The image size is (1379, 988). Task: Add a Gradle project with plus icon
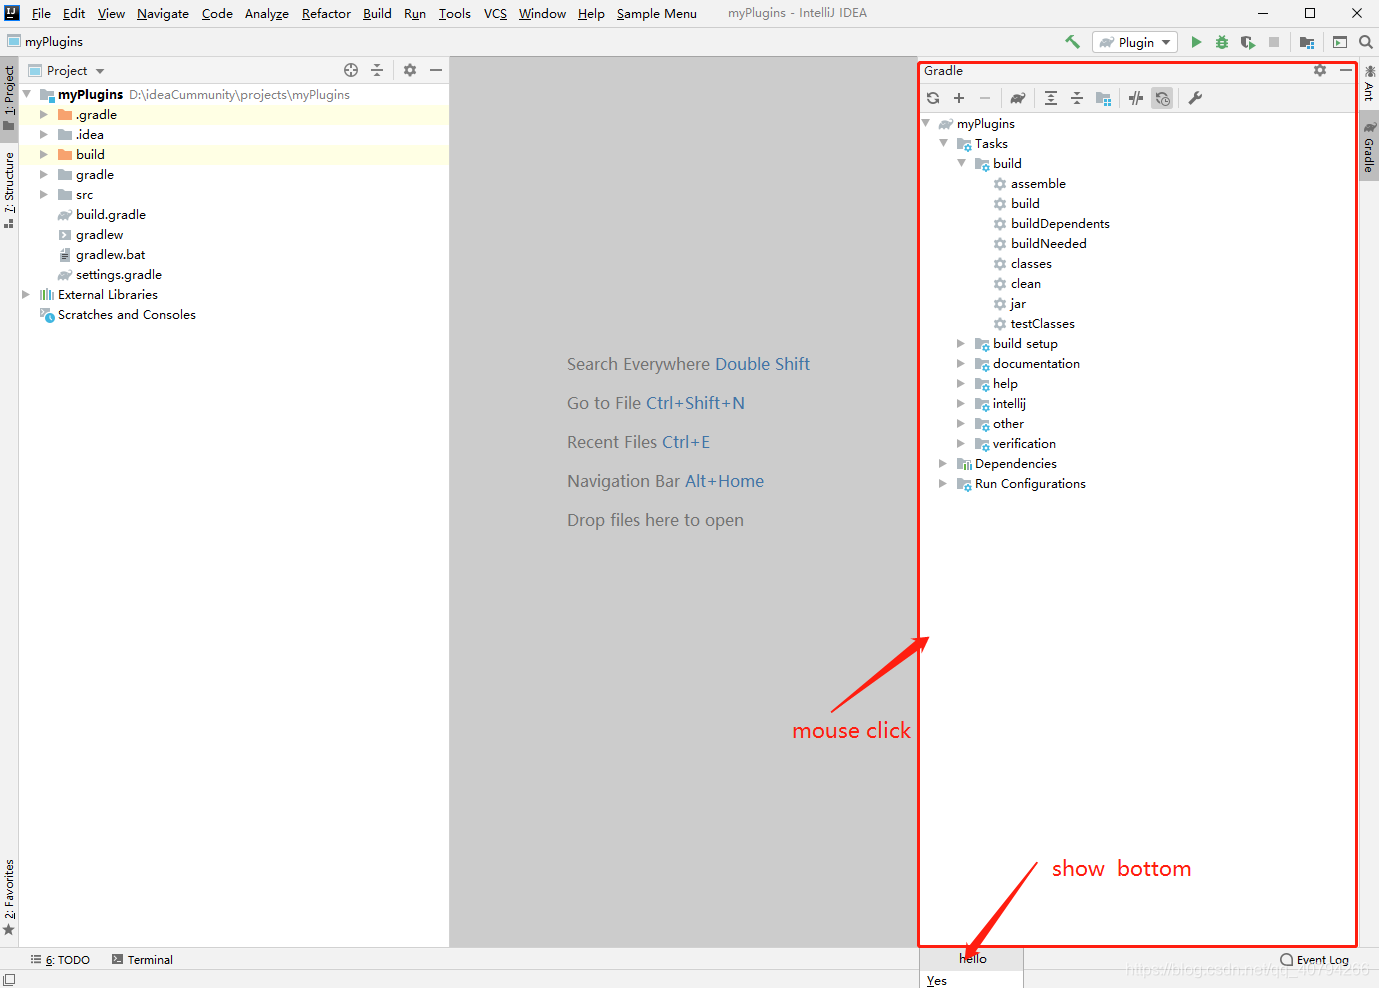click(959, 98)
